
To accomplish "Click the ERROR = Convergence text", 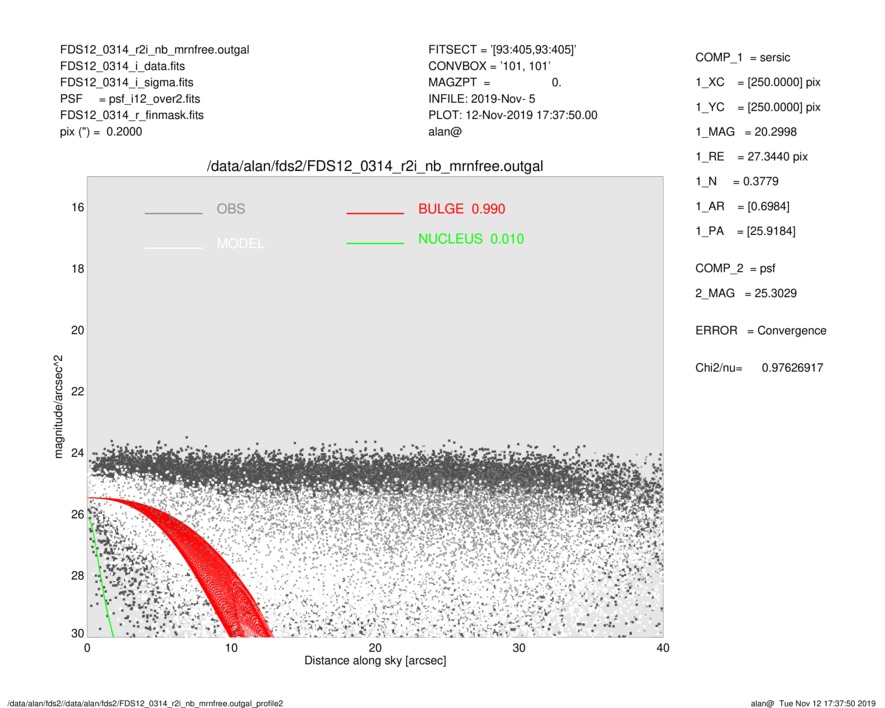I will 760,331.
